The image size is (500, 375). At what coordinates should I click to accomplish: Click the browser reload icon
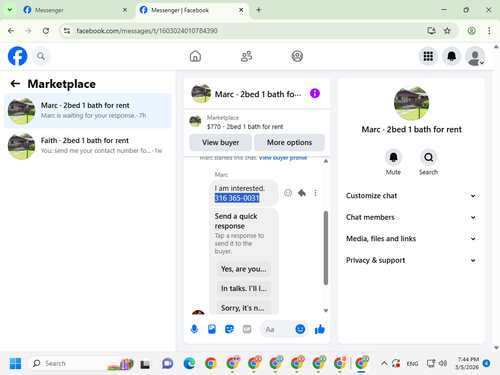pyautogui.click(x=46, y=31)
